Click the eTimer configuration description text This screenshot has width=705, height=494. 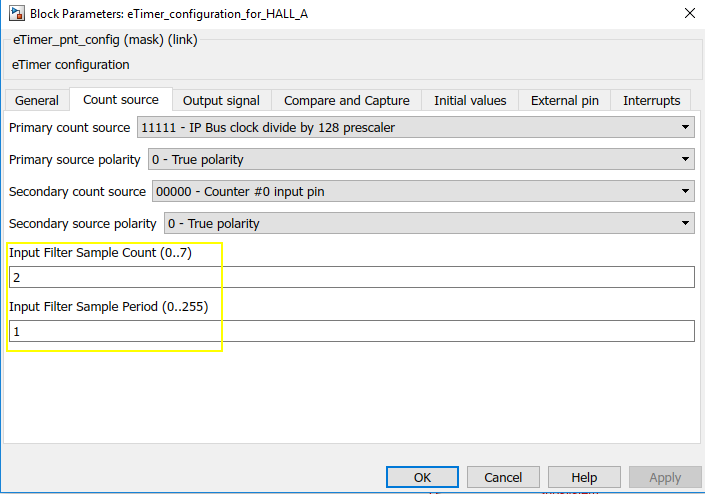point(71,64)
